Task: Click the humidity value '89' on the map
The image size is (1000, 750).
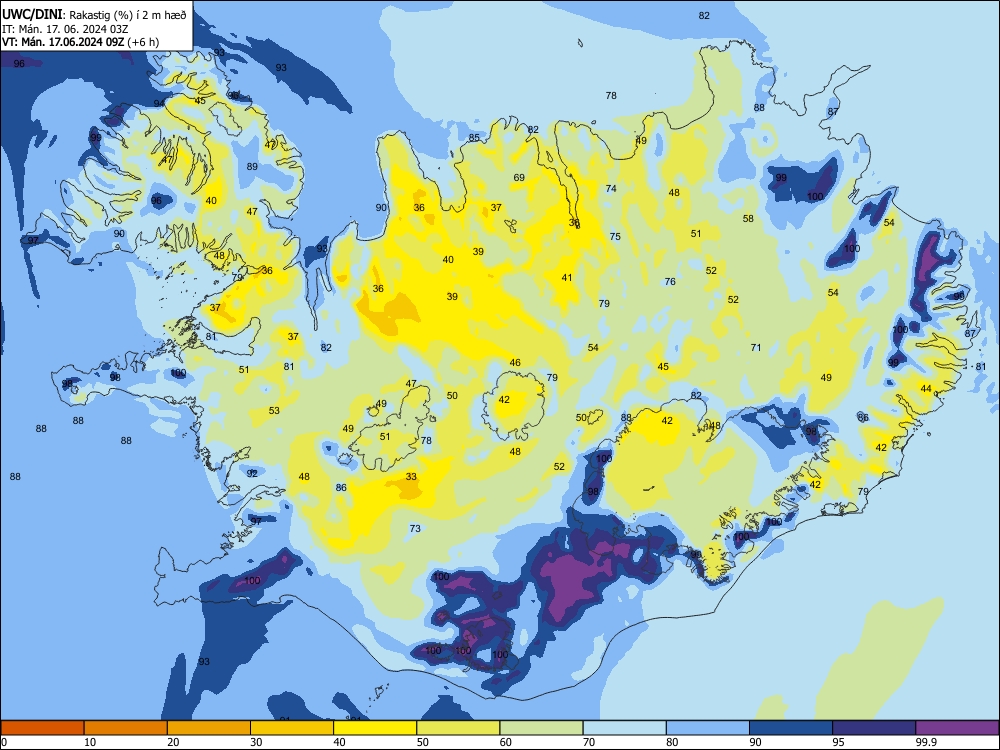Action: [x=253, y=166]
